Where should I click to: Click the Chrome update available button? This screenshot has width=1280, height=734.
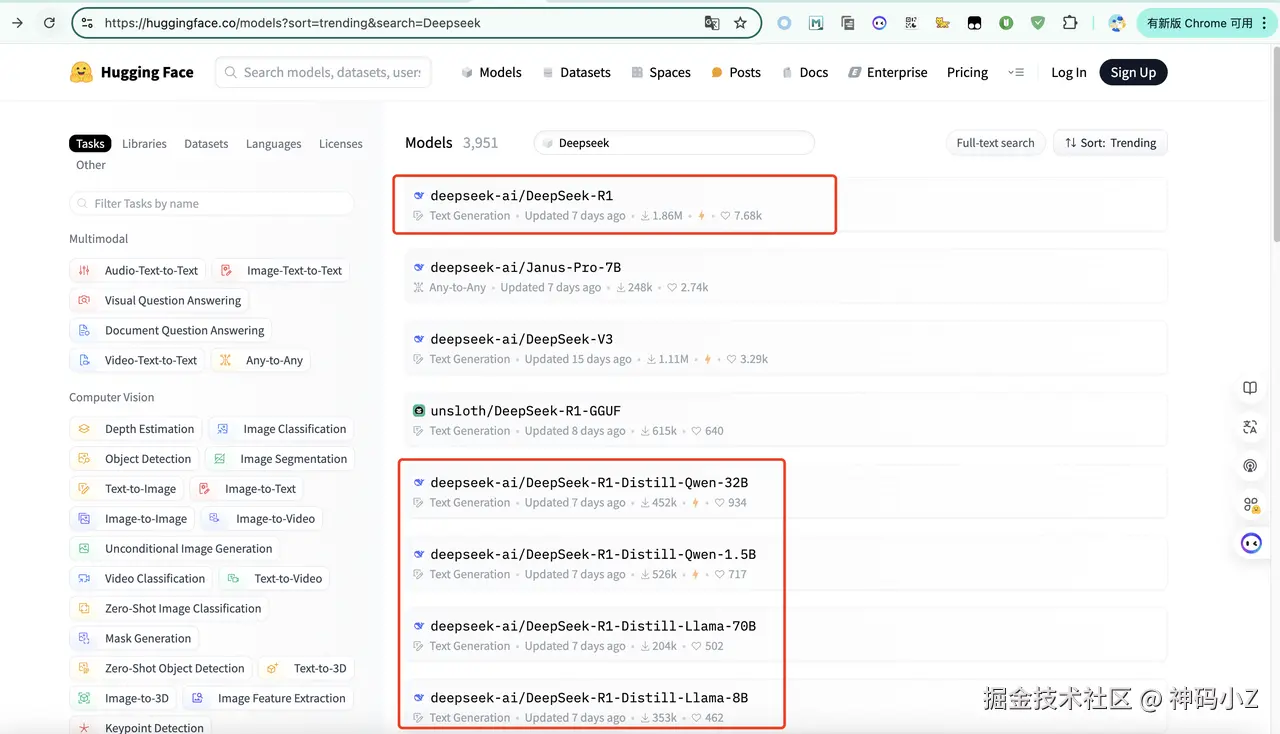(1207, 22)
